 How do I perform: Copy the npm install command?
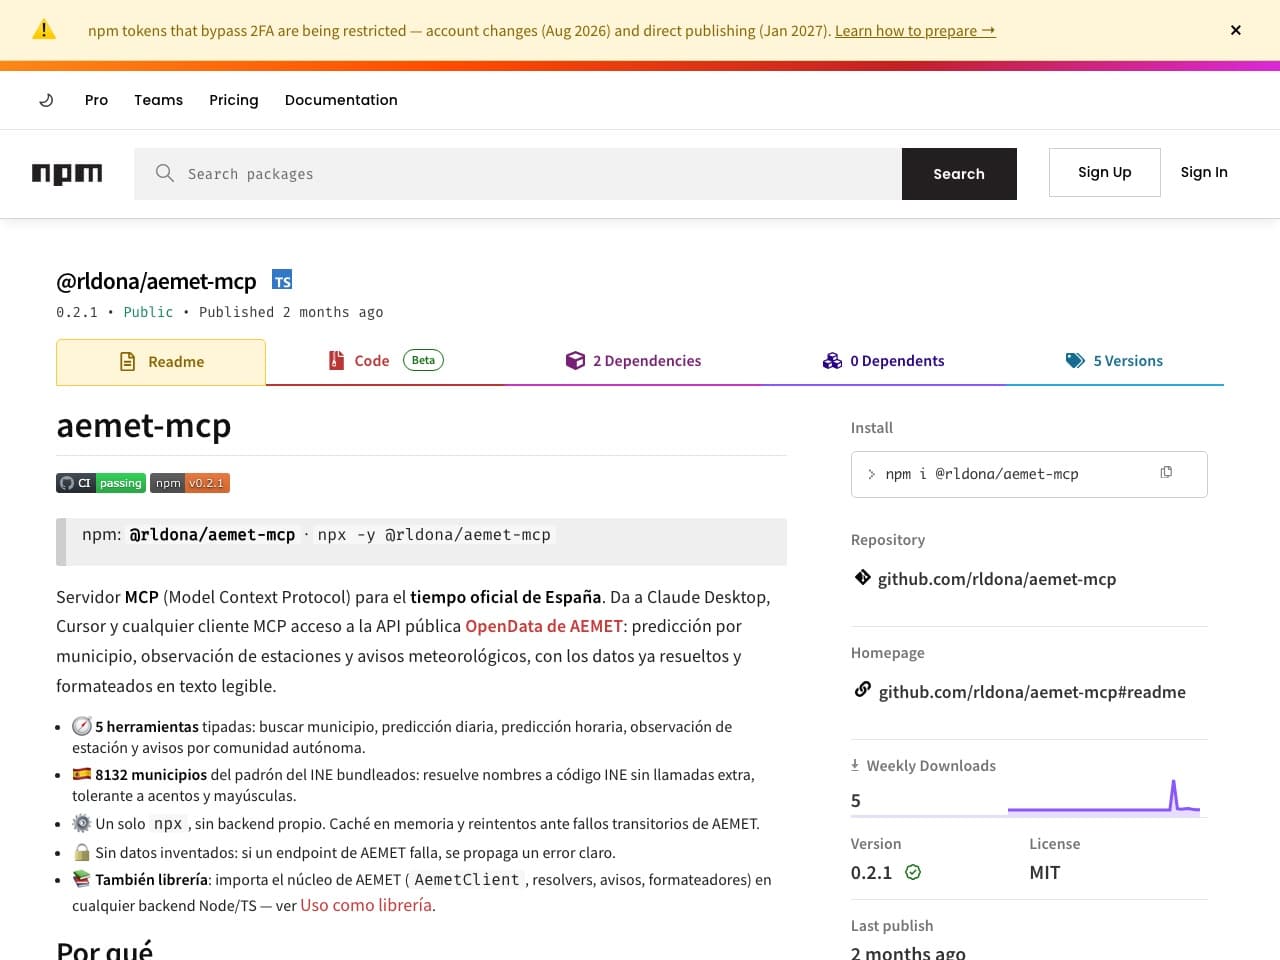click(1166, 472)
